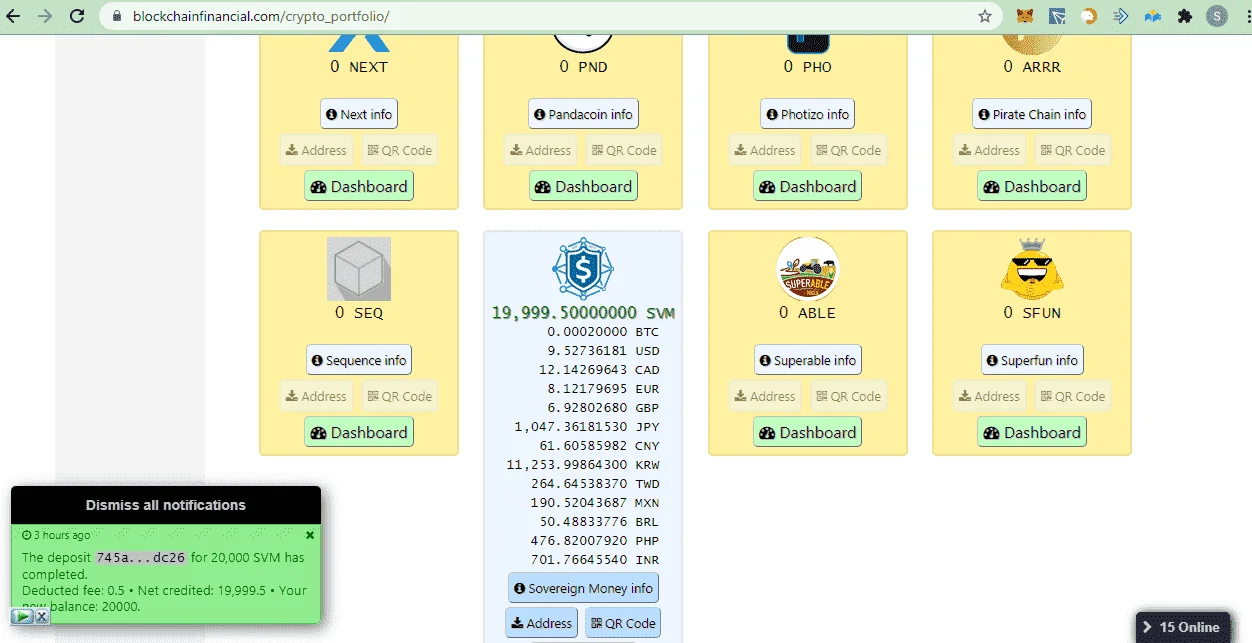The image size is (1252, 643).
Task: Click the 19,999.50000000 SVM balance
Action: point(583,312)
